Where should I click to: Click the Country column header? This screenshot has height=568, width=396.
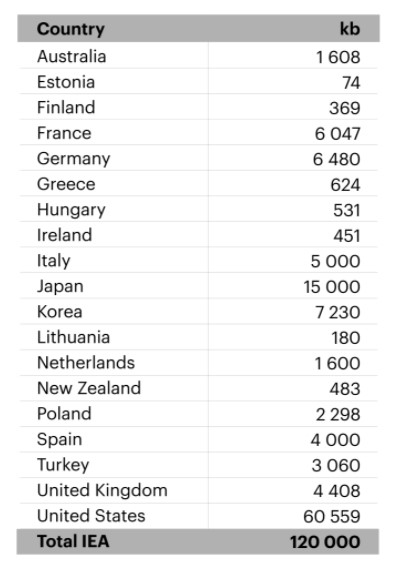pyautogui.click(x=71, y=29)
